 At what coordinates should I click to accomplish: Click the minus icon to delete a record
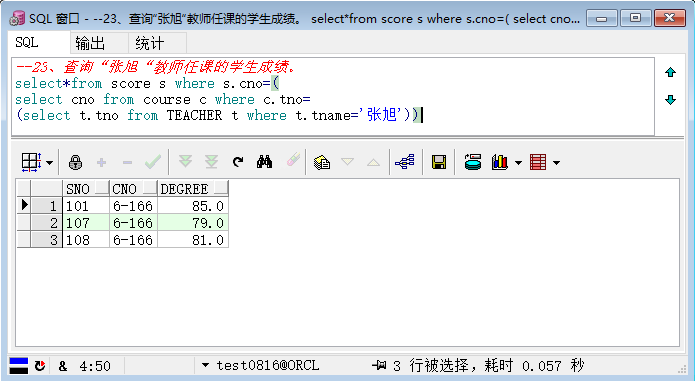[127, 163]
